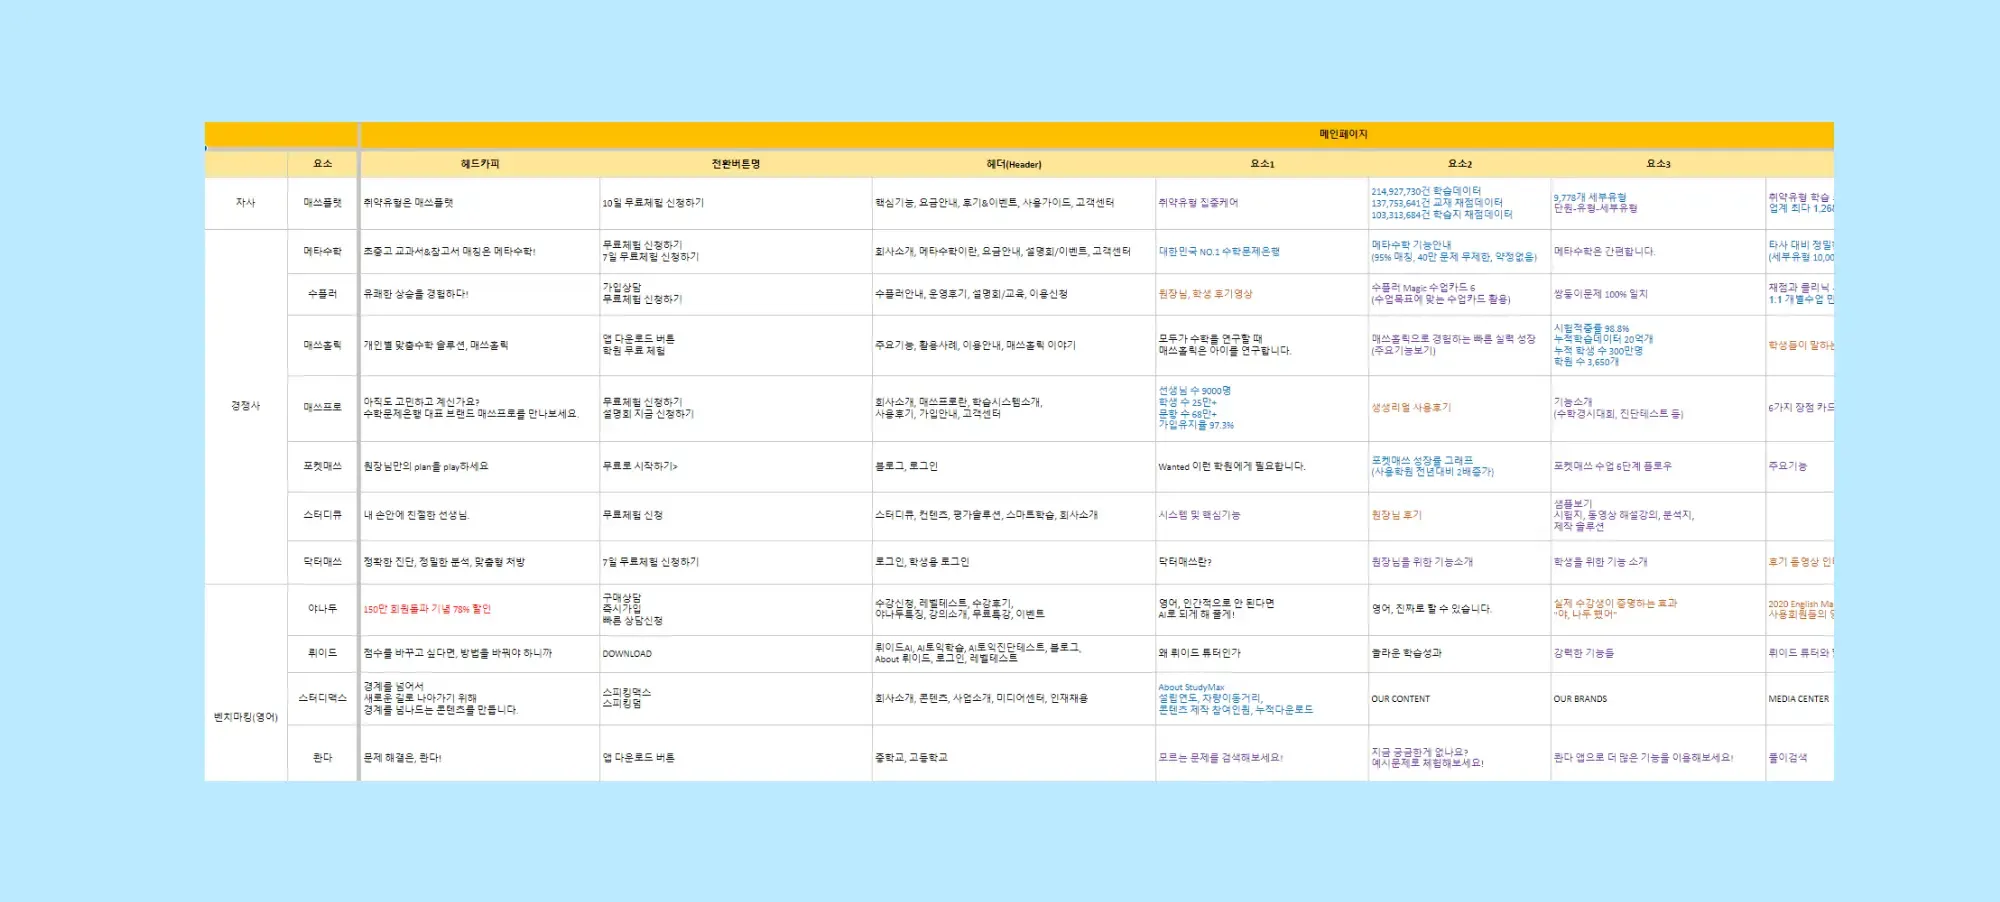Select the '야나두' row label cell
This screenshot has width=2000, height=902.
tap(322, 609)
